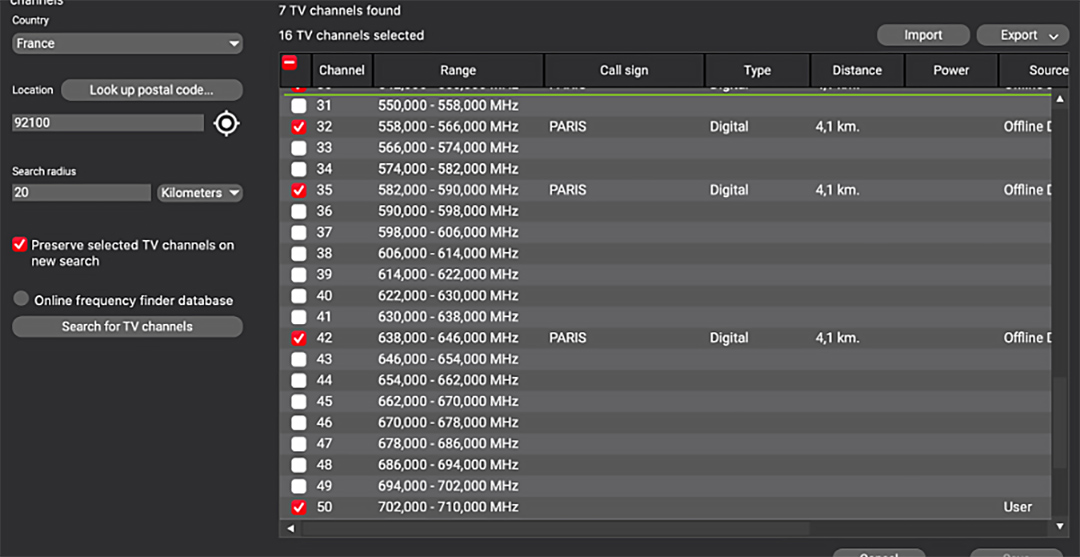Uncheck the channel 42 checkbox

click(x=298, y=338)
